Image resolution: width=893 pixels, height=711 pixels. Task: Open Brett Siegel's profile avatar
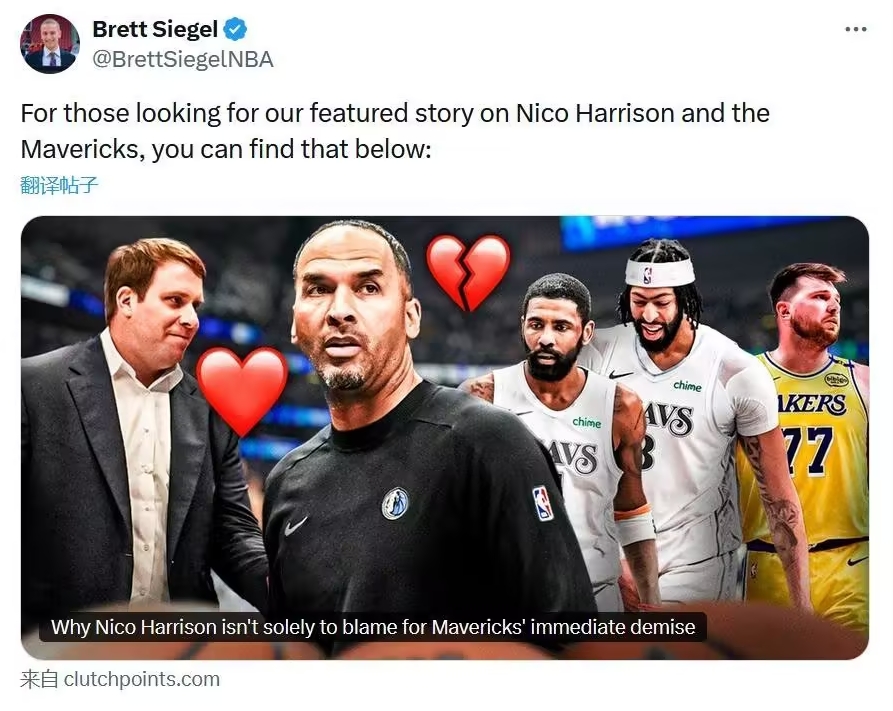[x=49, y=44]
